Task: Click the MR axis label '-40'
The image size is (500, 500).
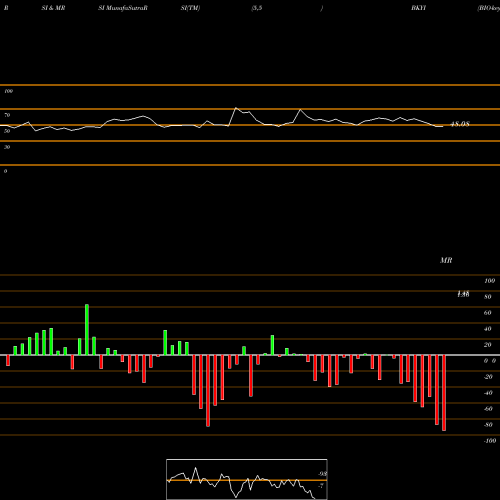Action: (x=488, y=393)
